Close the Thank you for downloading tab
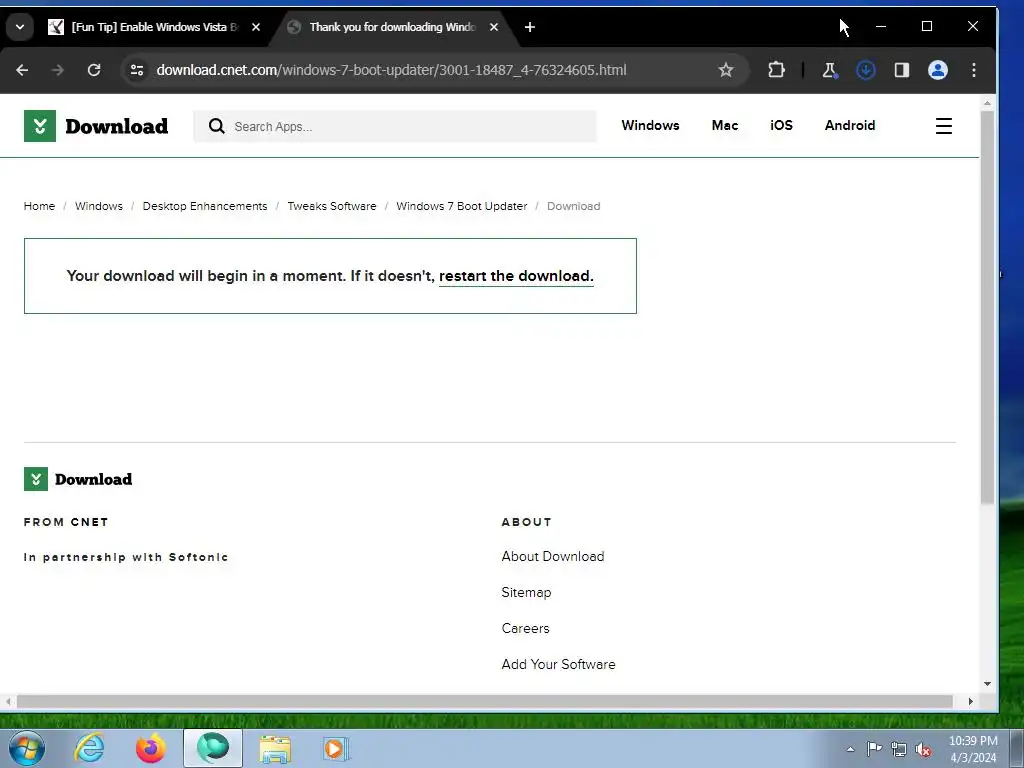This screenshot has width=1024, height=768. coord(494,27)
